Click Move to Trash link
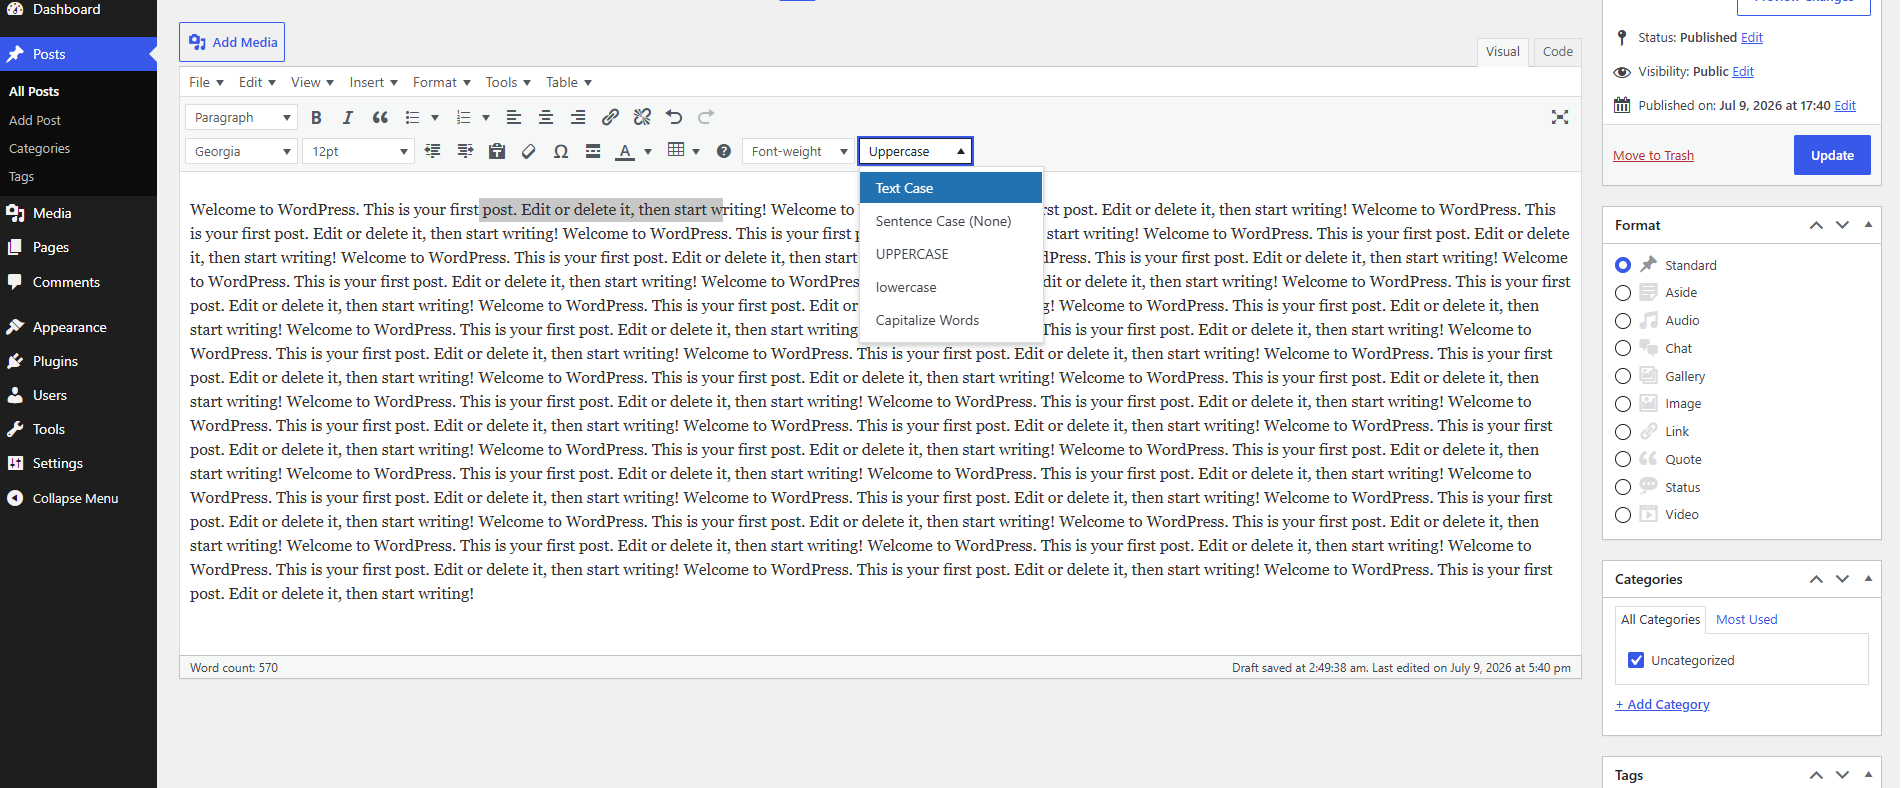Screen dimensions: 1903x788 pyautogui.click(x=1653, y=155)
